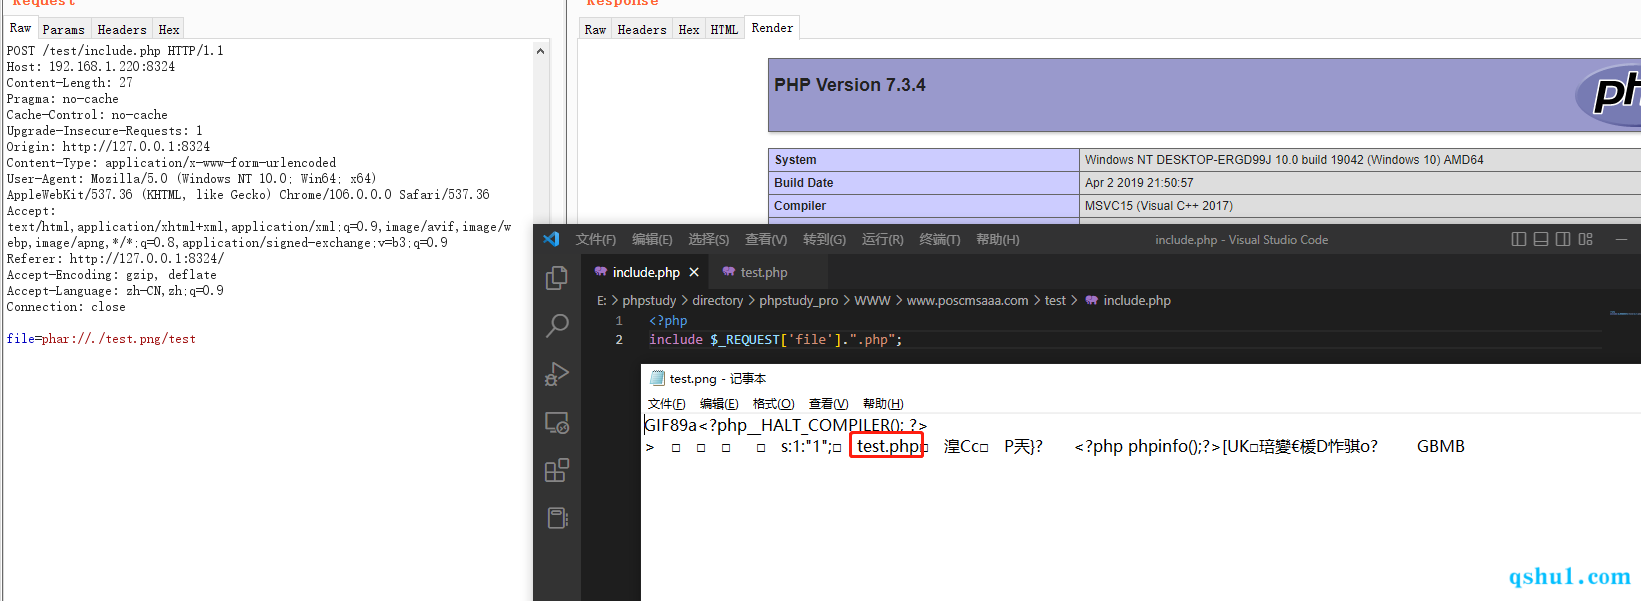Open Remote Explorer in VS Code activity bar
Screen dimensions: 1641x601
[x=557, y=423]
